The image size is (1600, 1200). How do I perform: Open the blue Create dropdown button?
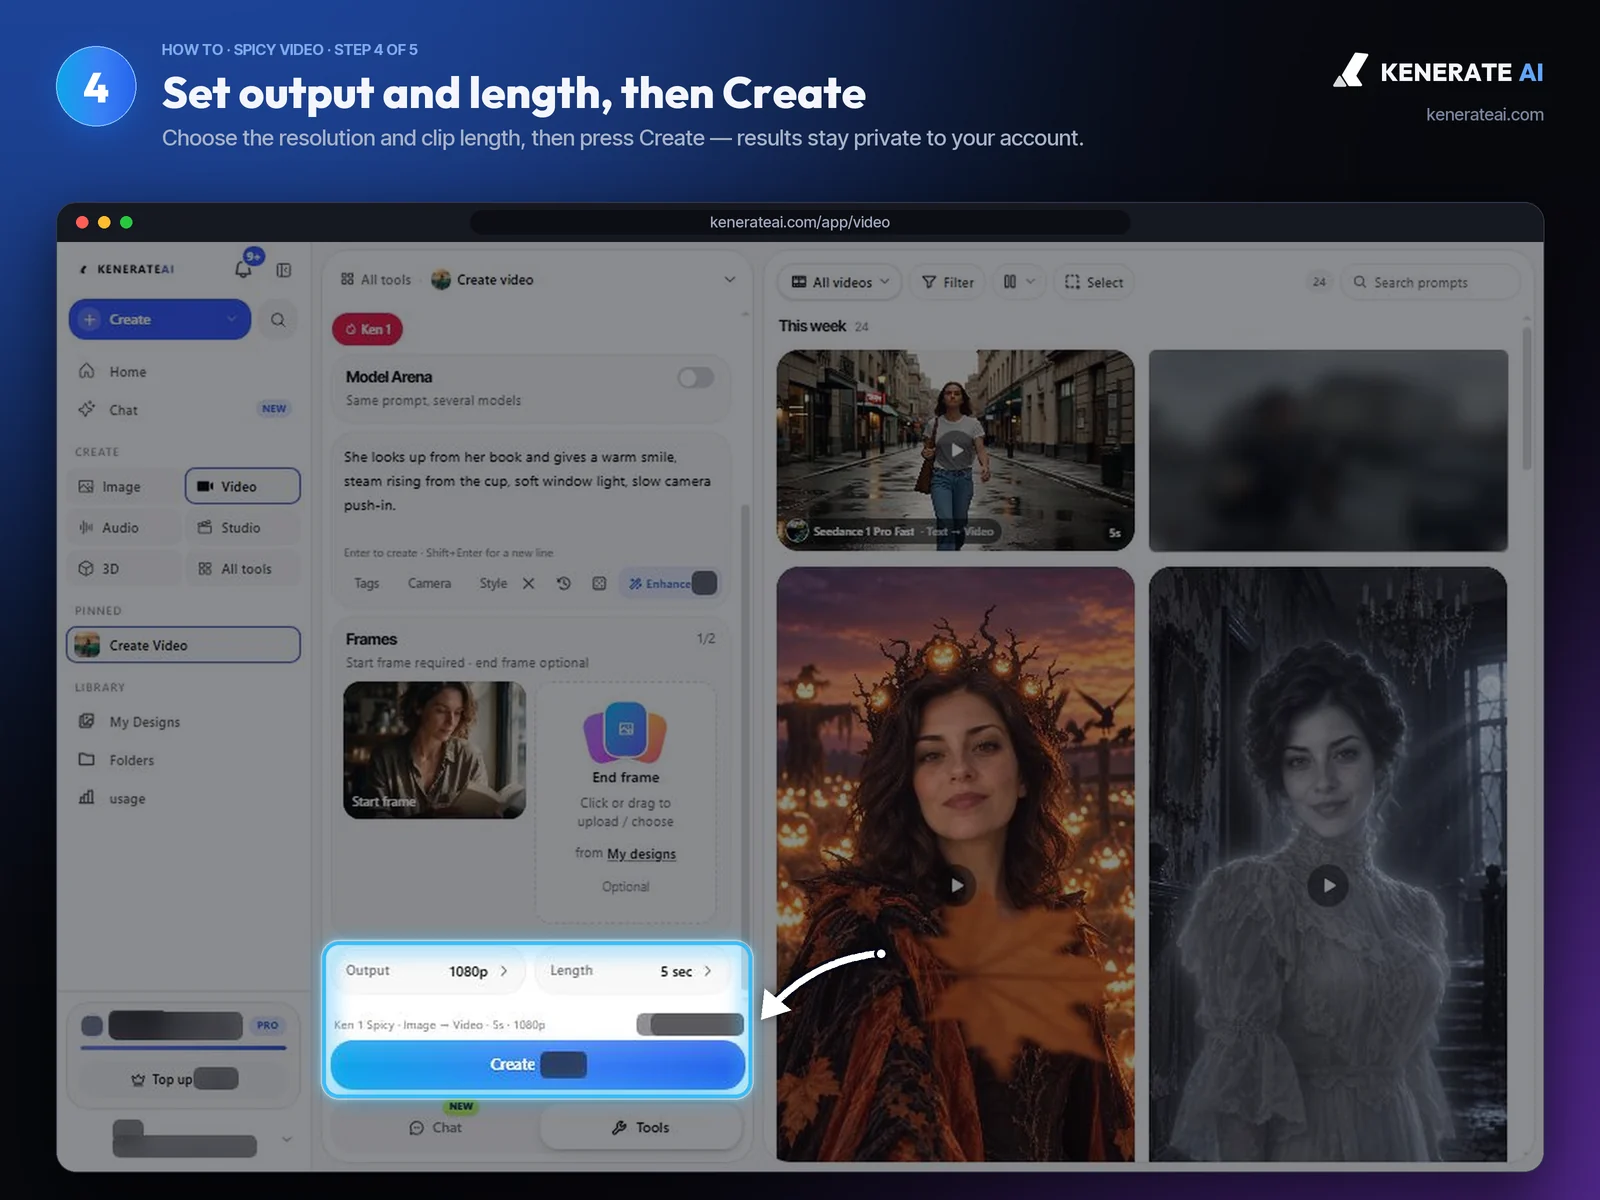tap(160, 320)
